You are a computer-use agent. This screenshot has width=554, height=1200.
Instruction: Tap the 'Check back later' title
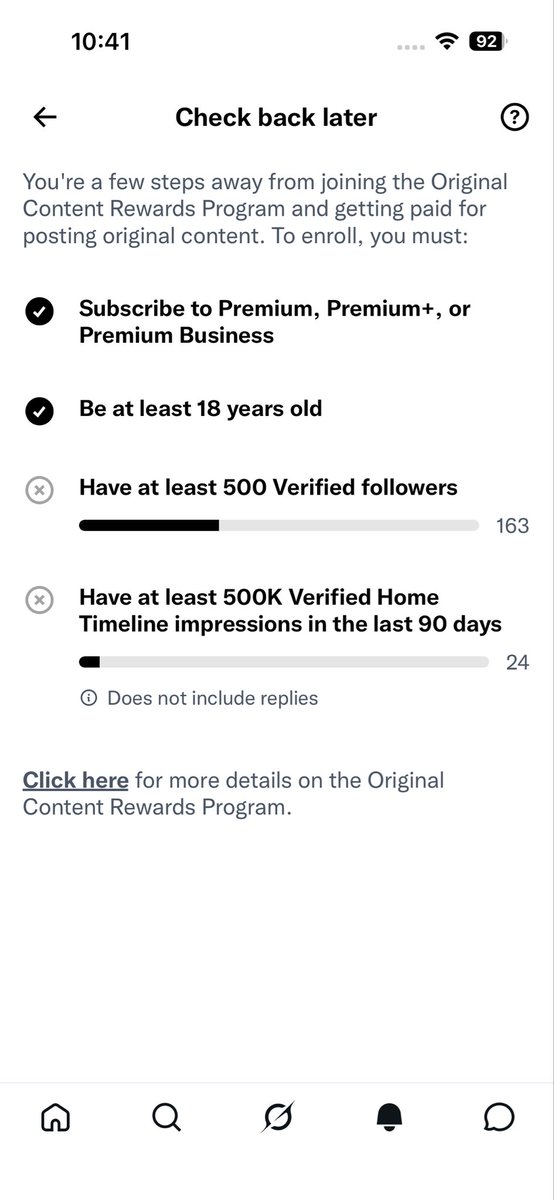pos(276,117)
